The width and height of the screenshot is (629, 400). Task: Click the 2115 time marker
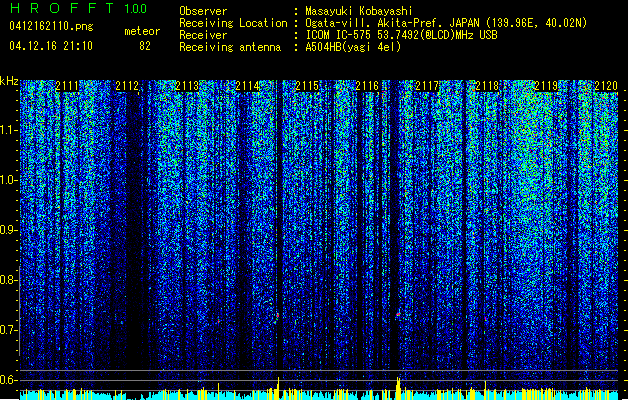[x=307, y=86]
